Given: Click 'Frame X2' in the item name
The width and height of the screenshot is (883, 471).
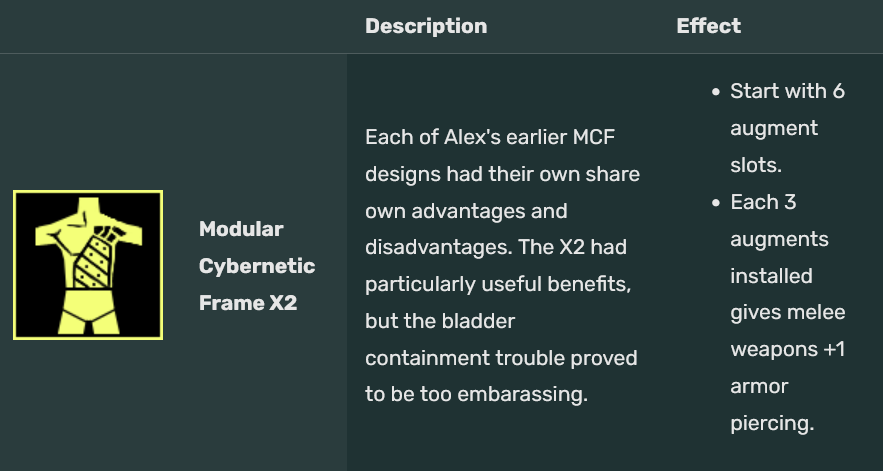Looking at the screenshot, I should click(x=247, y=302).
